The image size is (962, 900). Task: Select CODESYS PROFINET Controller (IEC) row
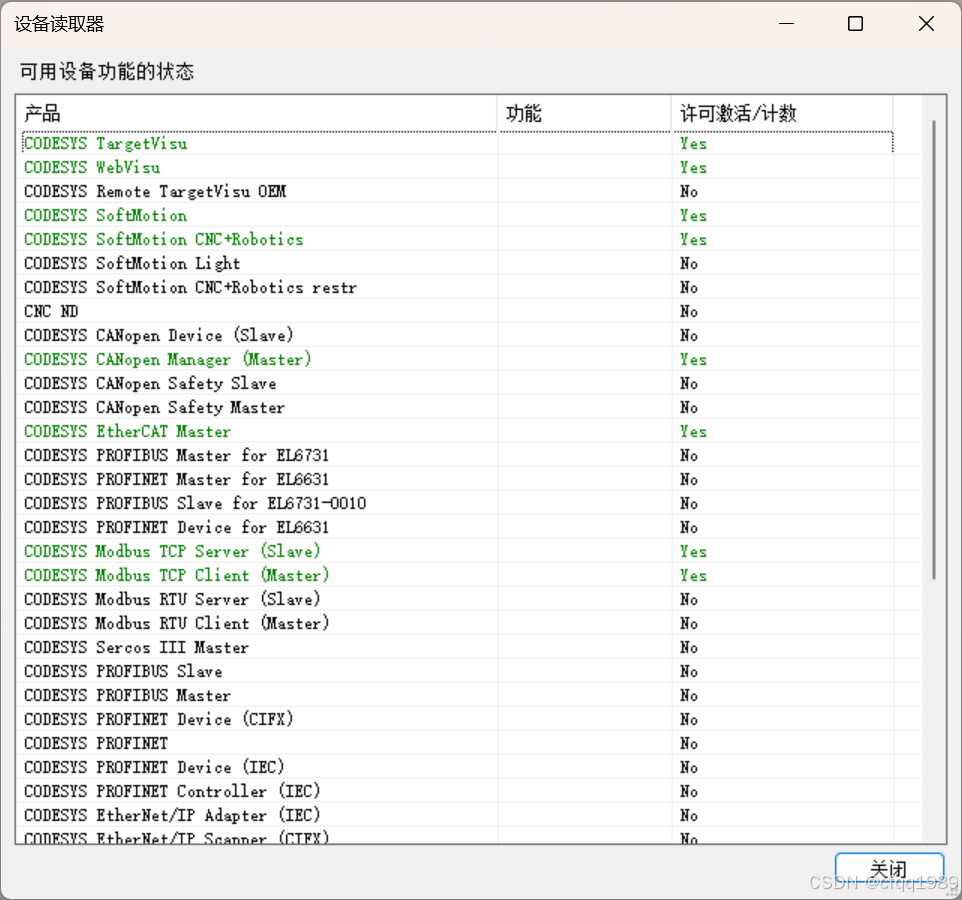(x=458, y=791)
